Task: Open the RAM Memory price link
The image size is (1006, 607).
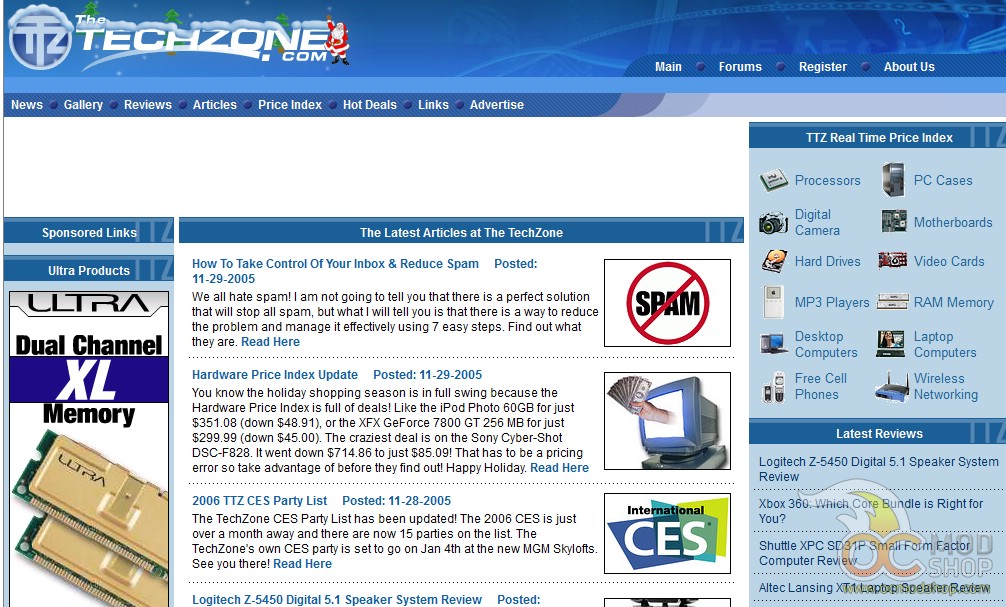Action: point(953,302)
